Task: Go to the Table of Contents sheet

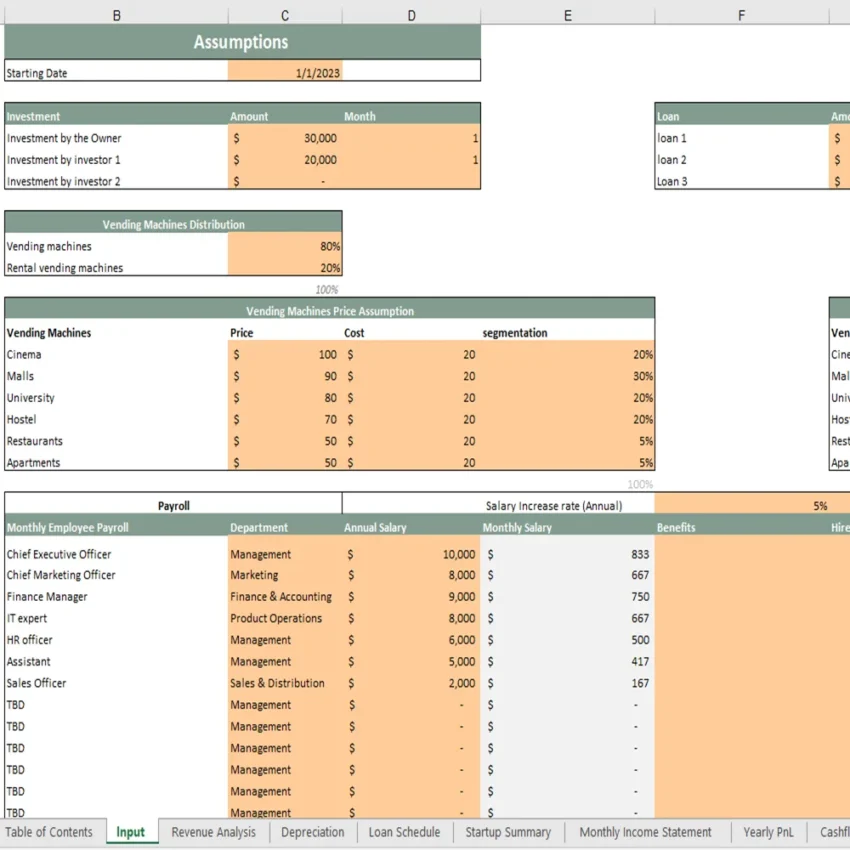Action: coord(49,831)
